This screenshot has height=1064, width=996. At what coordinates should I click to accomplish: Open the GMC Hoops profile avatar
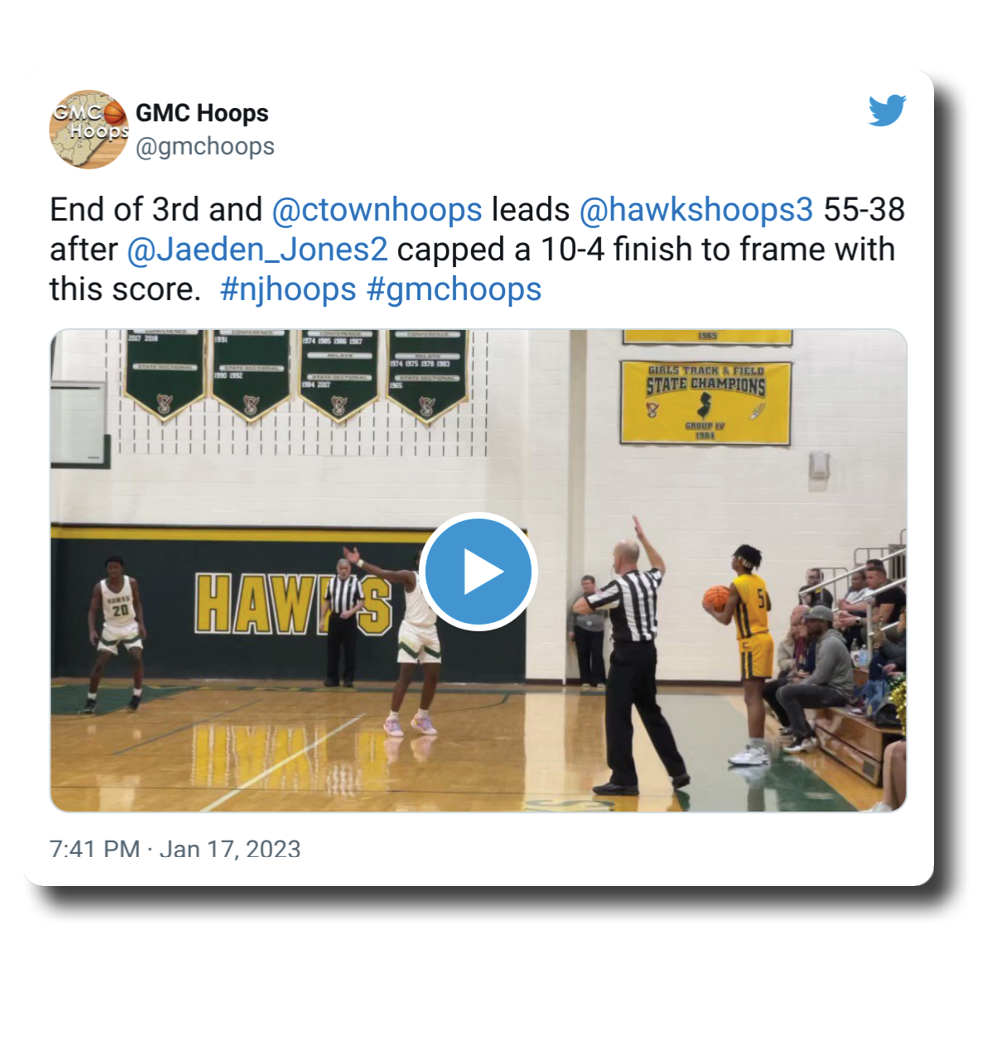(x=89, y=129)
